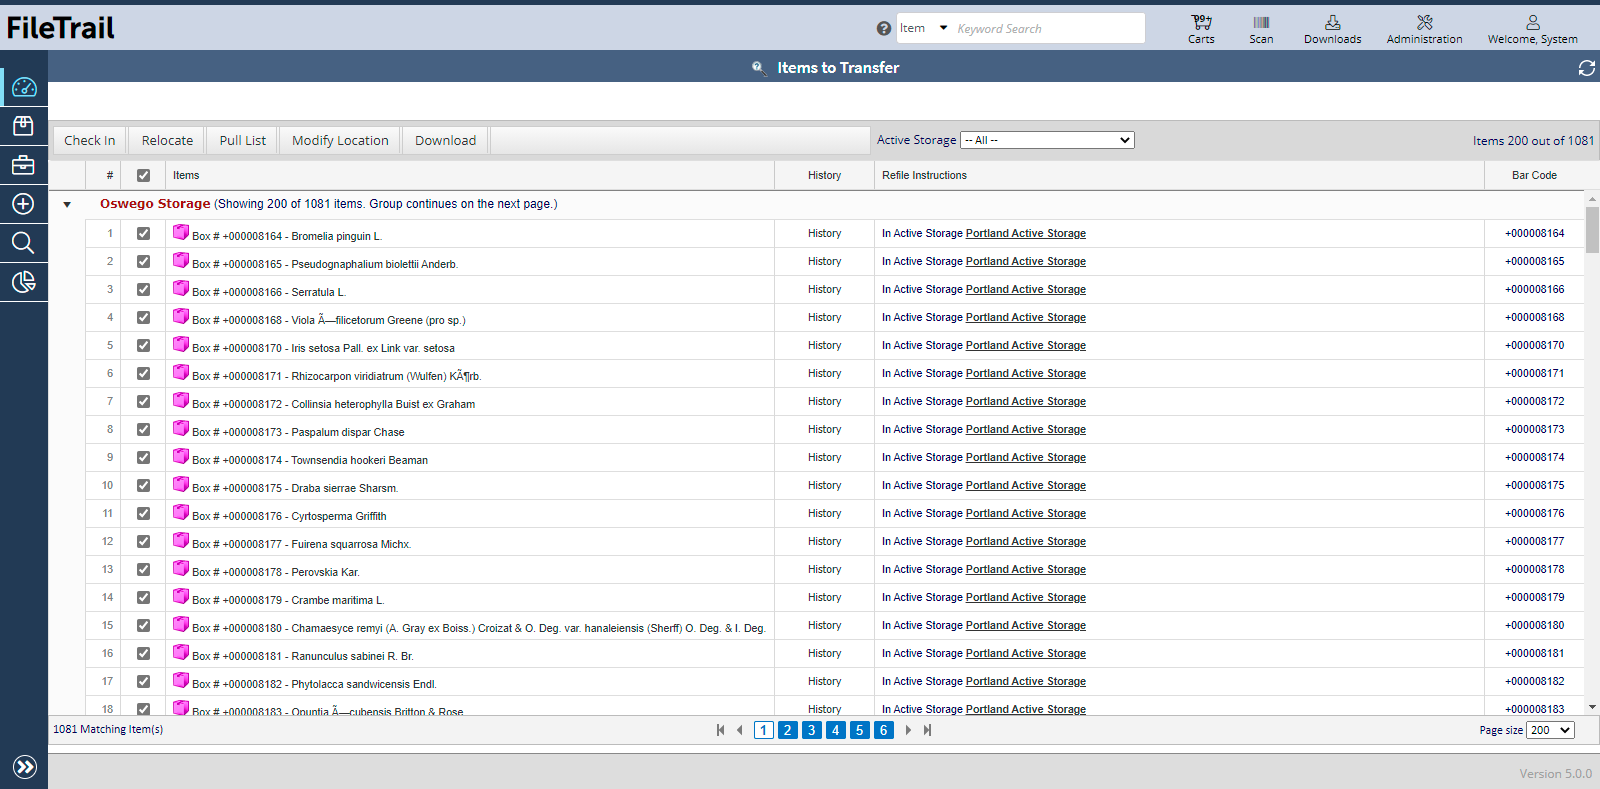This screenshot has width=1600, height=789.
Task: Uncheck the row 1 Bromelia pinguin checkbox
Action: (x=143, y=233)
